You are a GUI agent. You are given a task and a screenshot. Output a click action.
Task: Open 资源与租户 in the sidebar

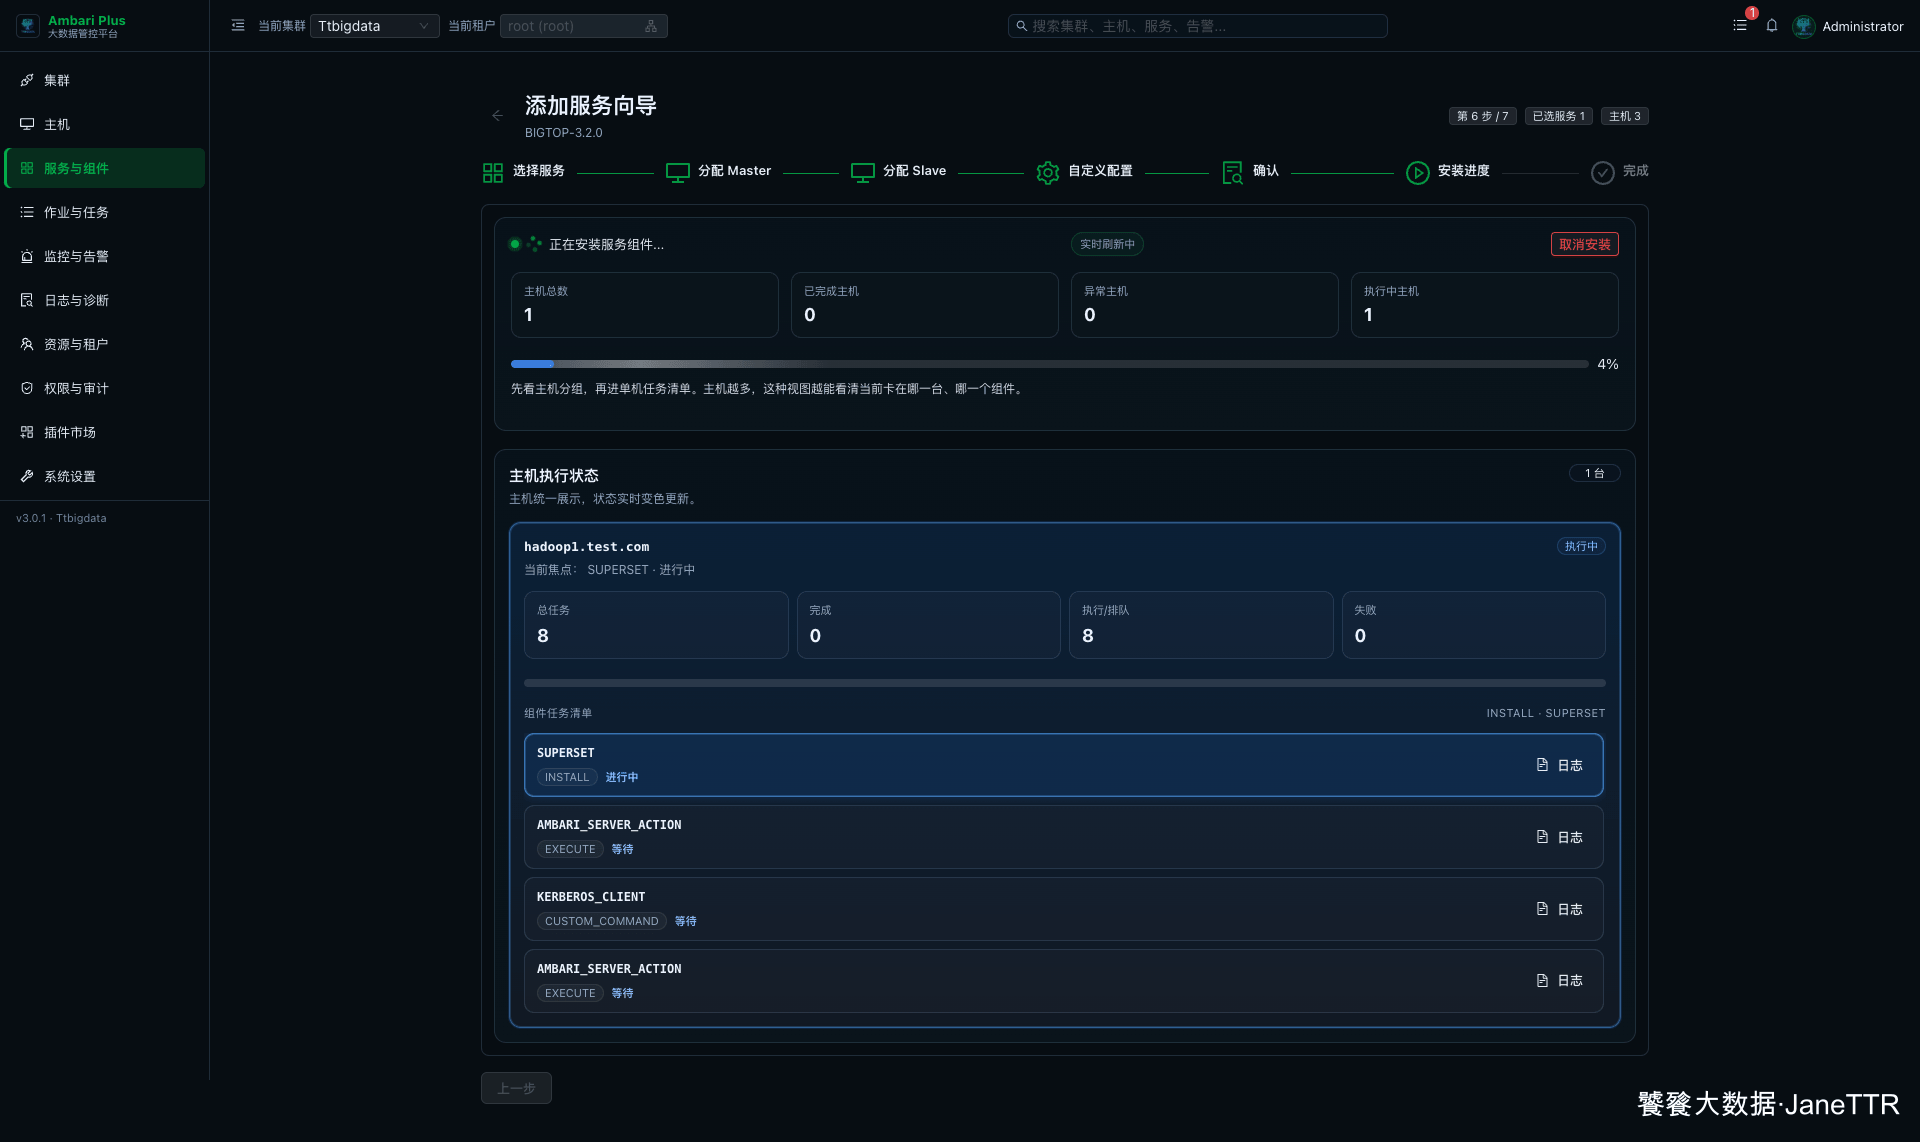[105, 344]
